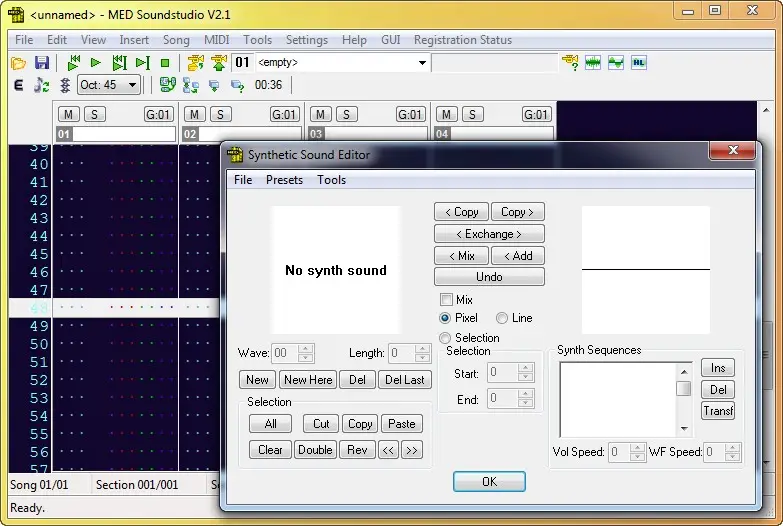
Task: Open the Registration Status menu
Action: (463, 40)
